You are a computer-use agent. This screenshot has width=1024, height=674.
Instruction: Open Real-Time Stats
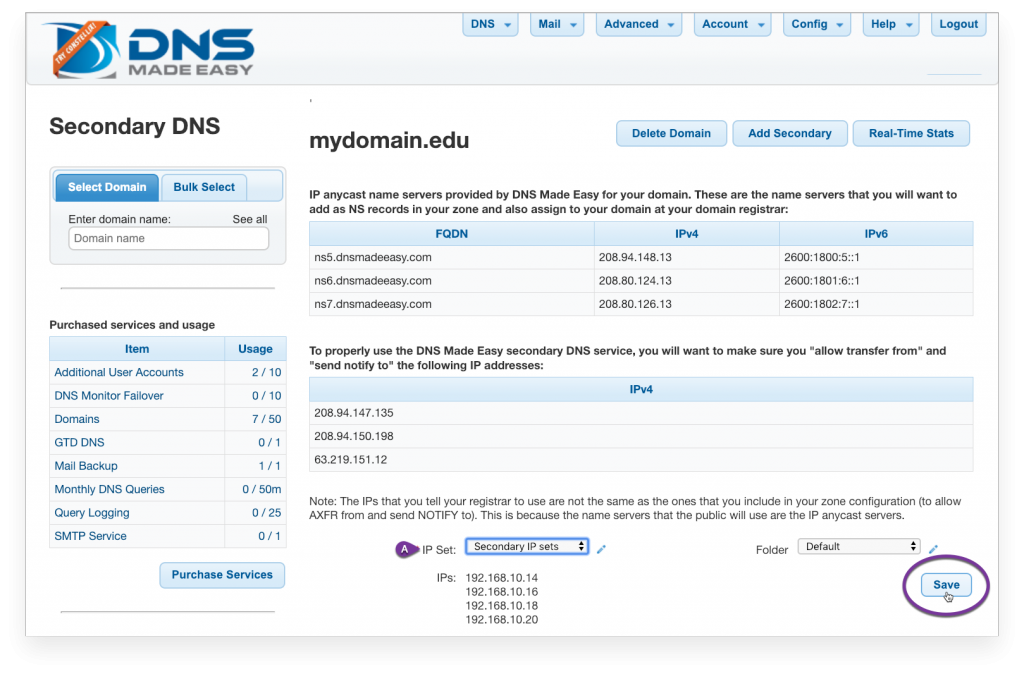pos(911,133)
